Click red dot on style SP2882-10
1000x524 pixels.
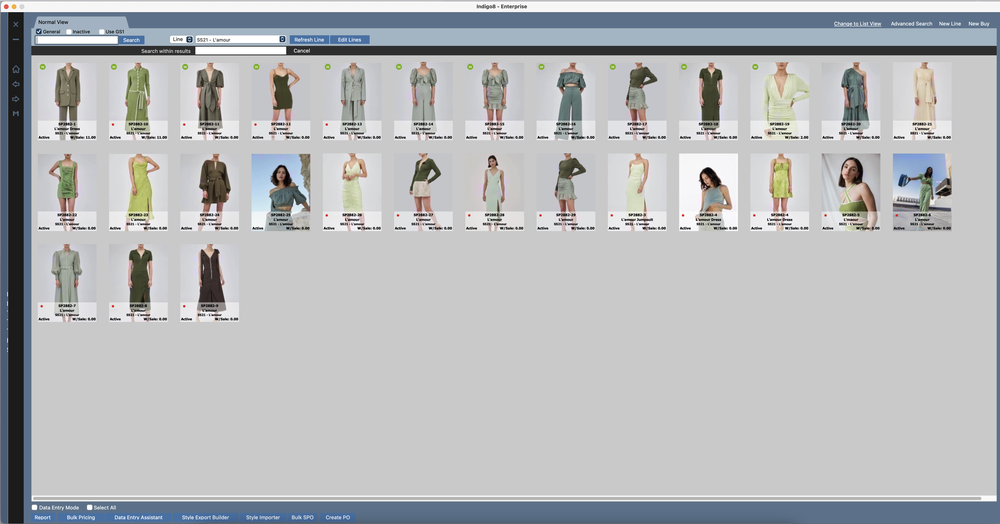[x=113, y=125]
